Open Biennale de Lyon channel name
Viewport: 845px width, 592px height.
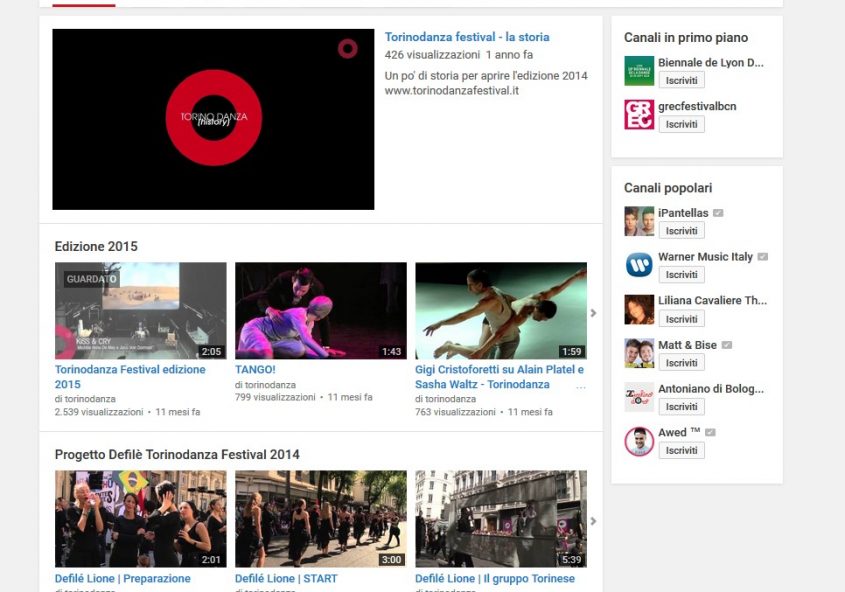pos(710,62)
